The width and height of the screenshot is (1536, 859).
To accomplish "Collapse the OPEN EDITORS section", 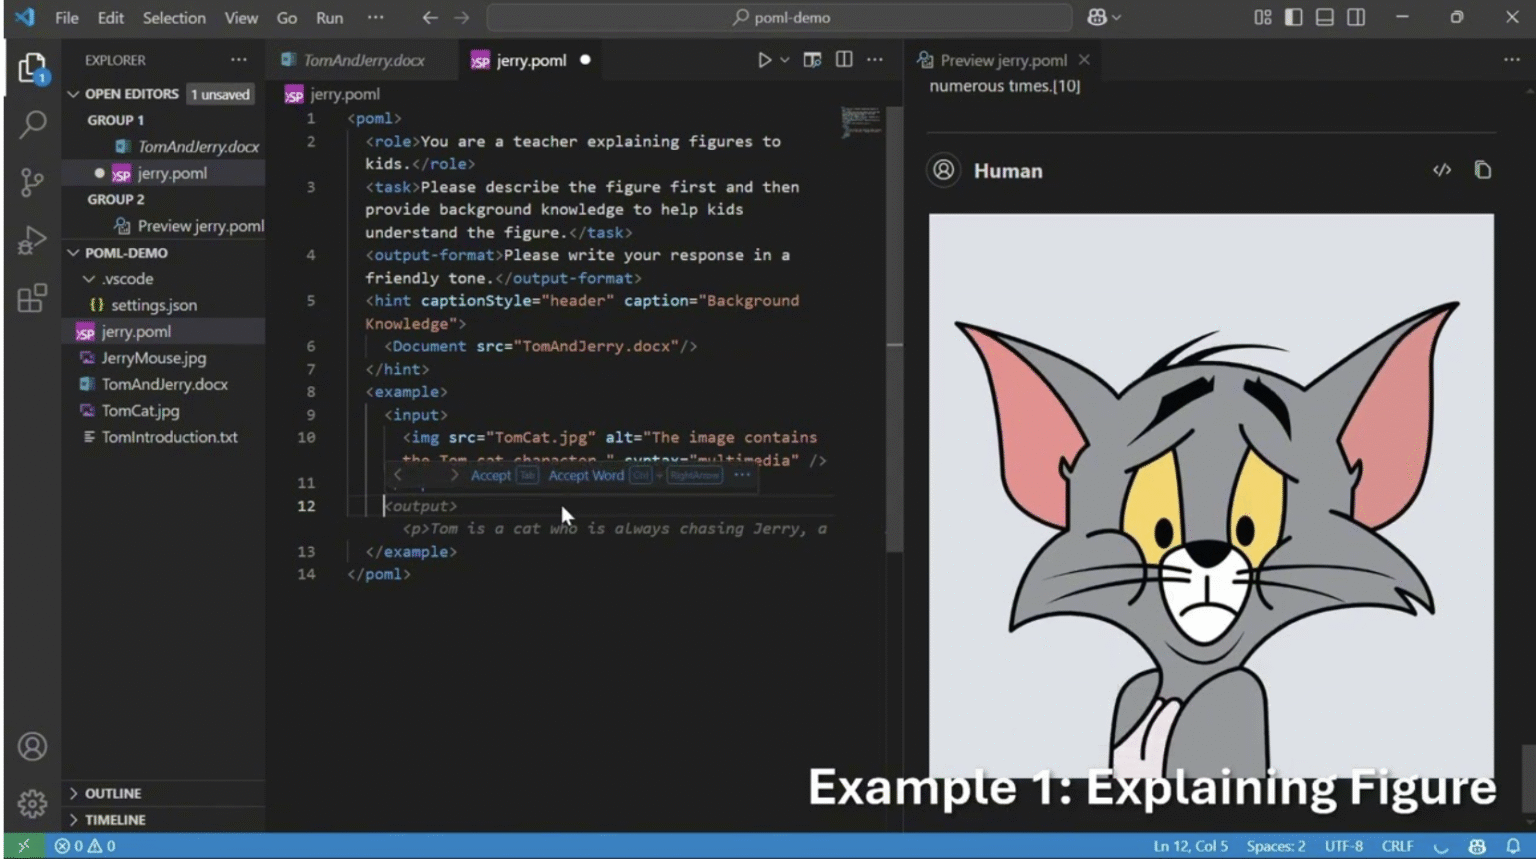I will tap(74, 93).
